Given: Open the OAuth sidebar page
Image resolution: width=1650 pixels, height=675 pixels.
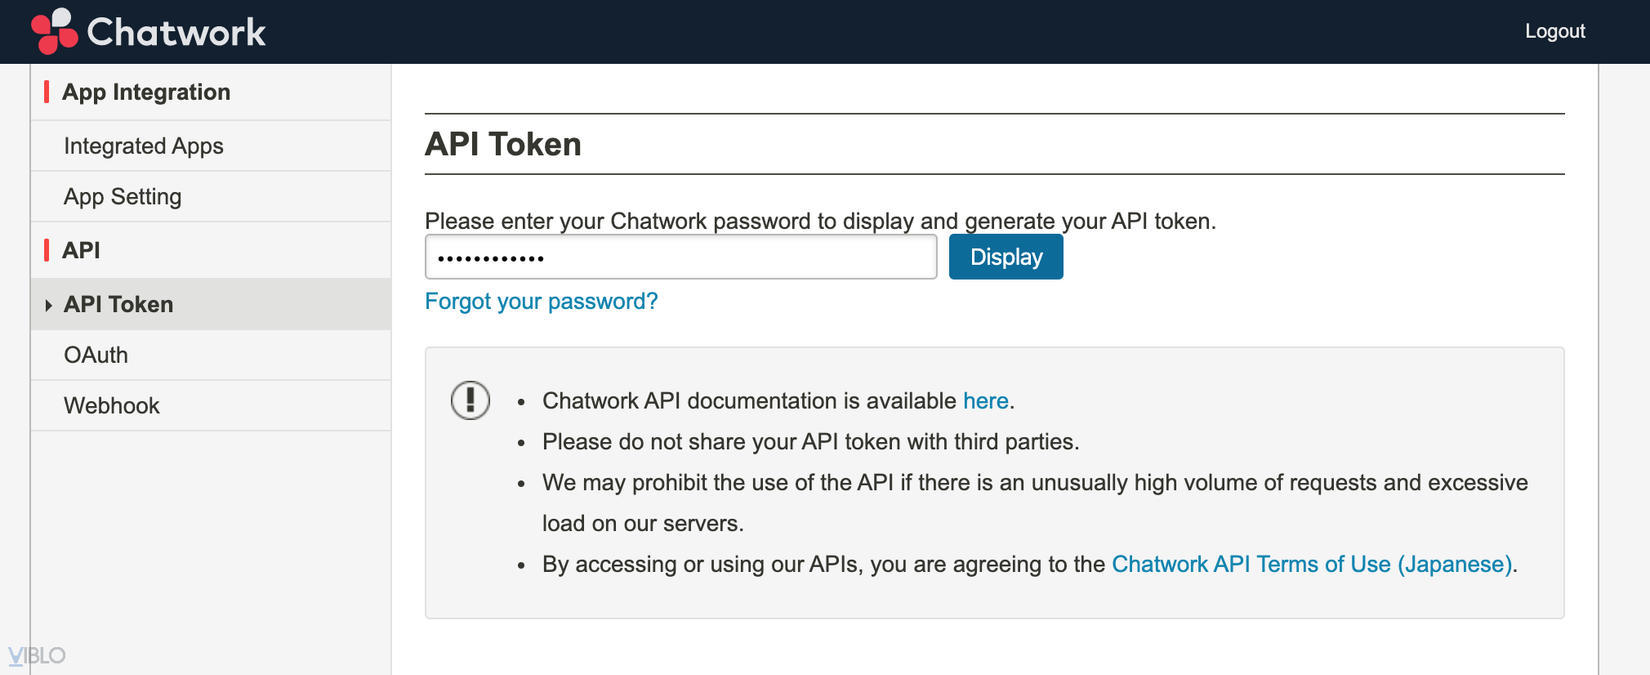Looking at the screenshot, I should (96, 355).
